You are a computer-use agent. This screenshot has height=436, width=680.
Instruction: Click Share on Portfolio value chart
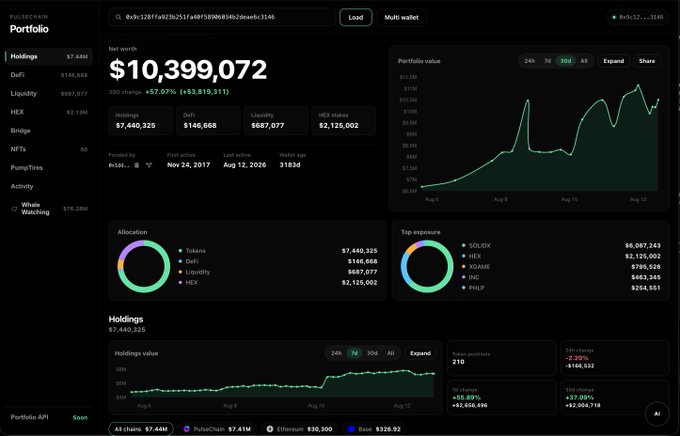tap(647, 61)
